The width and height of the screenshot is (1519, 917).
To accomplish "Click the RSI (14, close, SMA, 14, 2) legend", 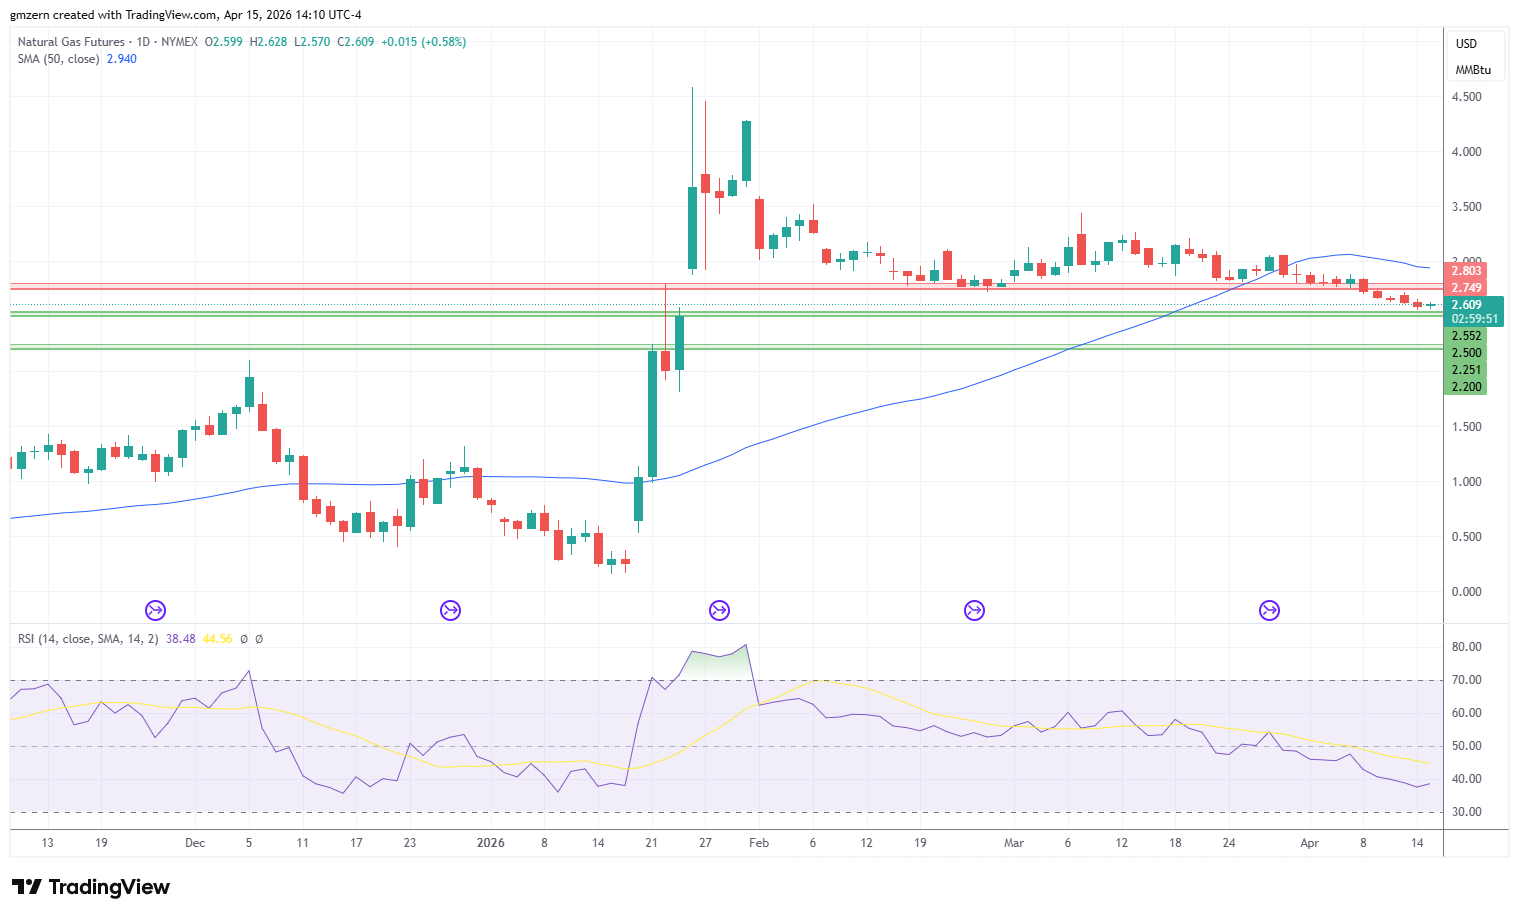I will coord(88,639).
